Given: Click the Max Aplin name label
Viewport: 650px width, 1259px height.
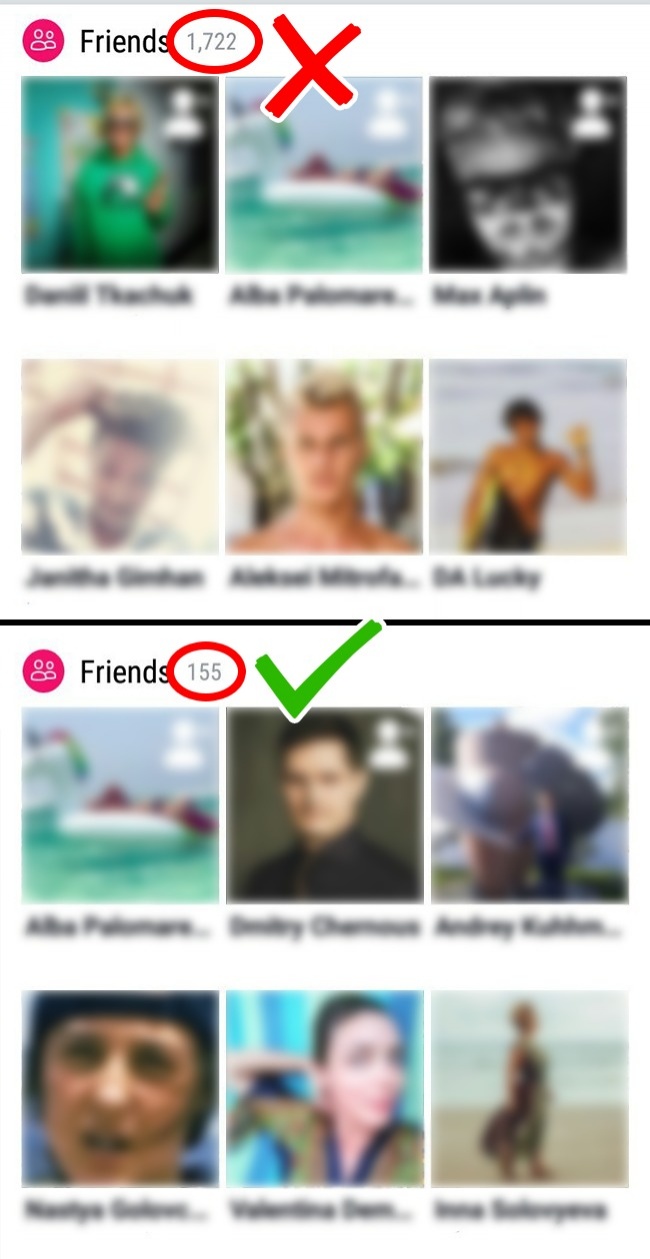Looking at the screenshot, I should (490, 297).
